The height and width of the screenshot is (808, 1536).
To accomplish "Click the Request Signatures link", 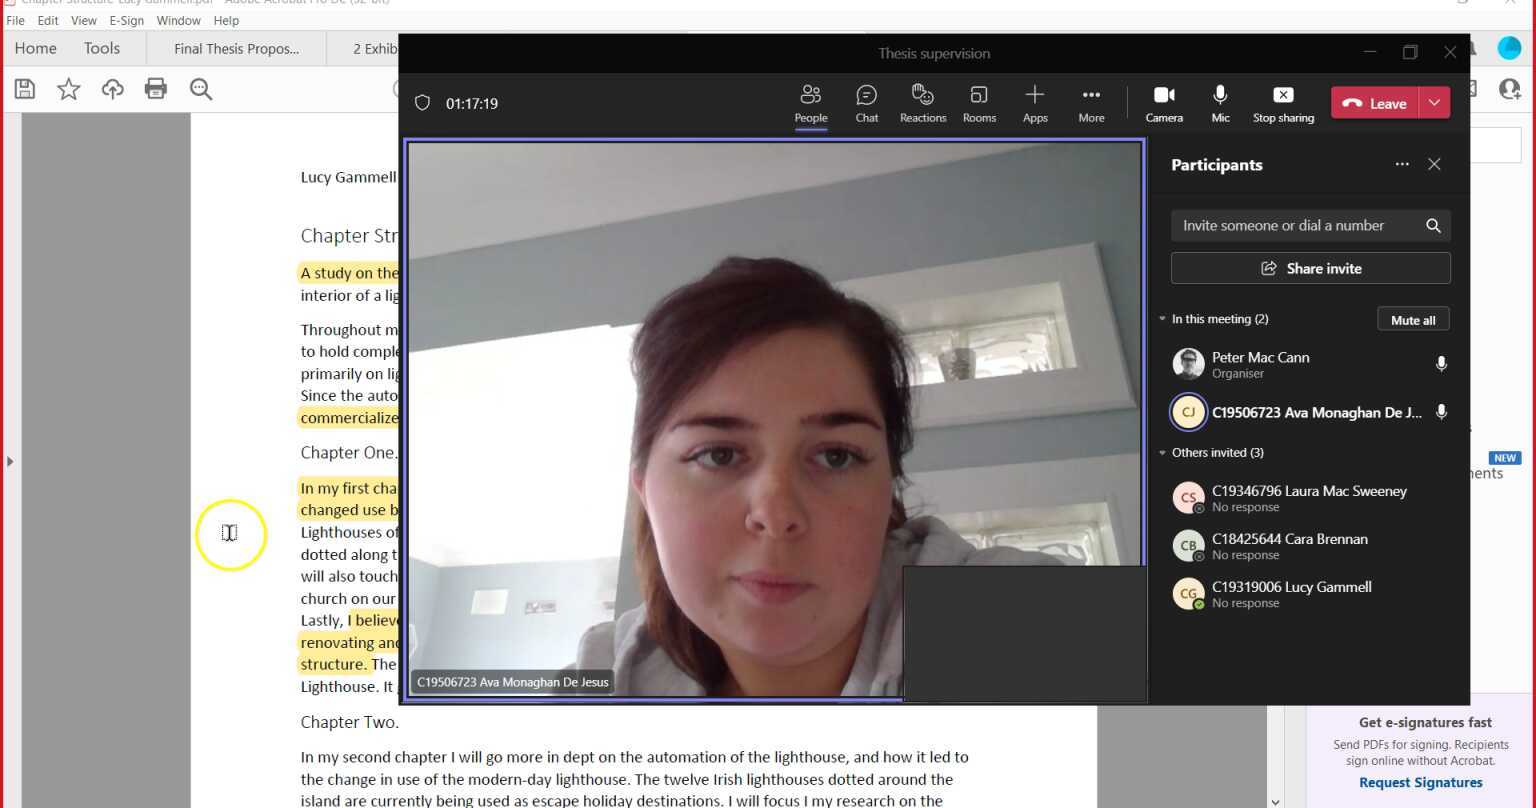I will click(x=1420, y=783).
